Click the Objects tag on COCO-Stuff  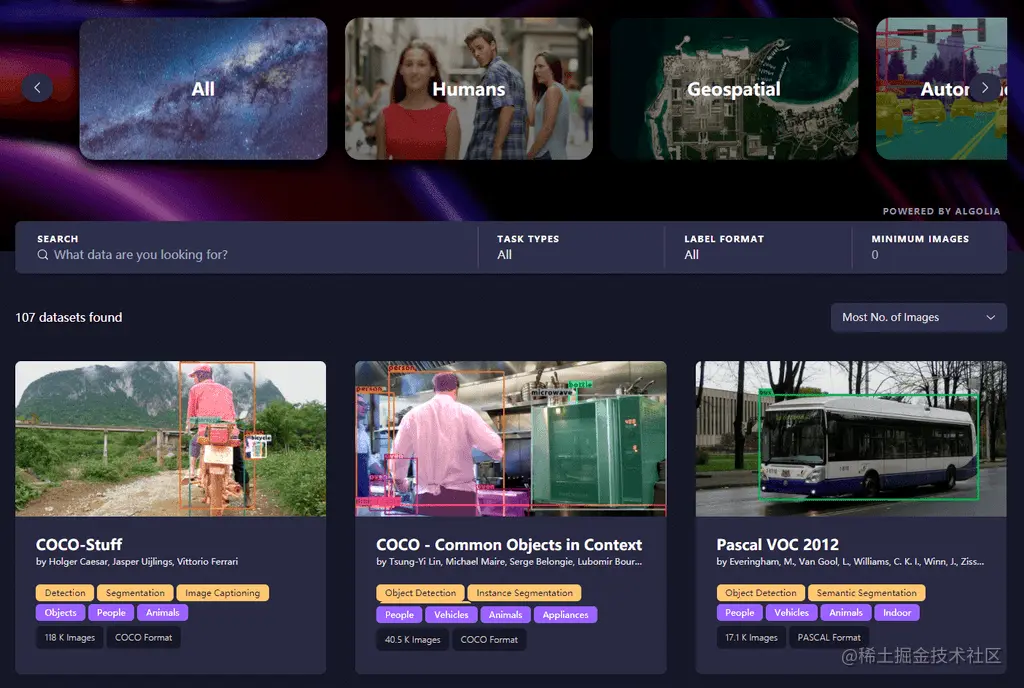pyautogui.click(x=61, y=612)
